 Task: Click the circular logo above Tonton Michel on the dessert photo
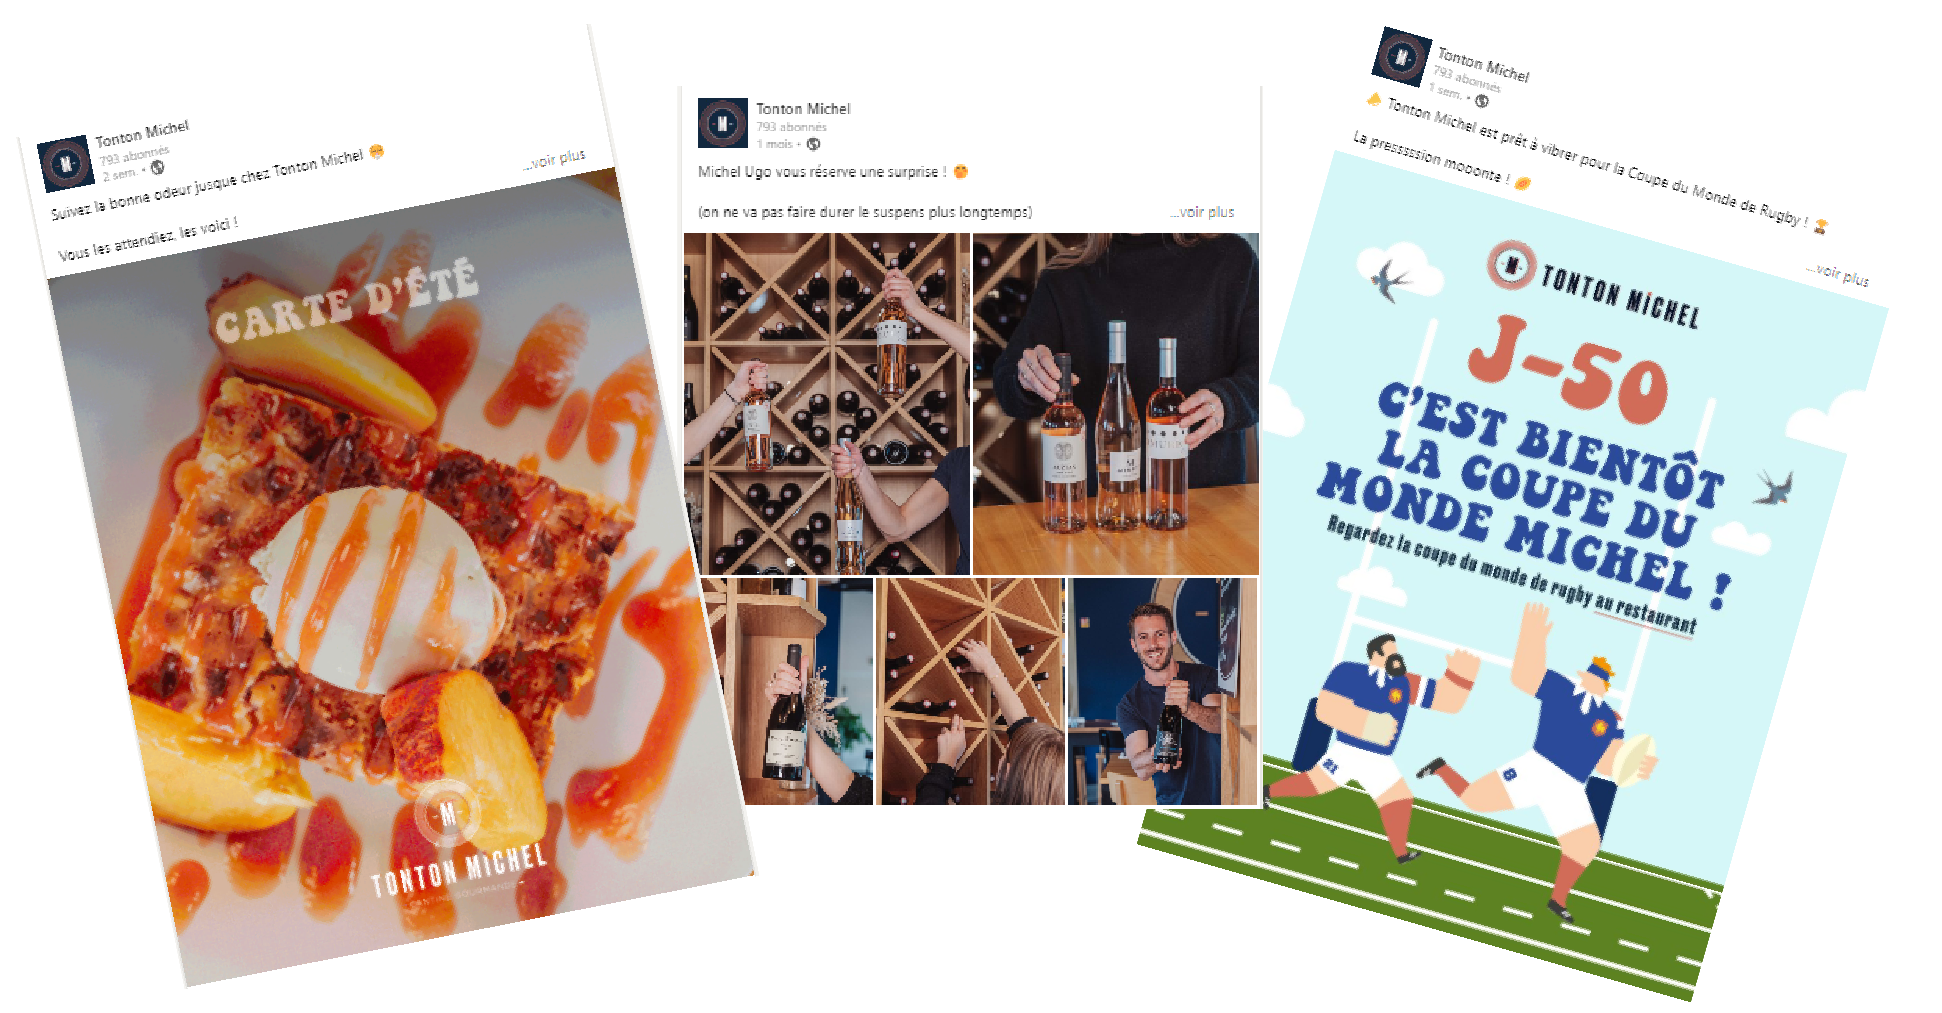point(447,812)
